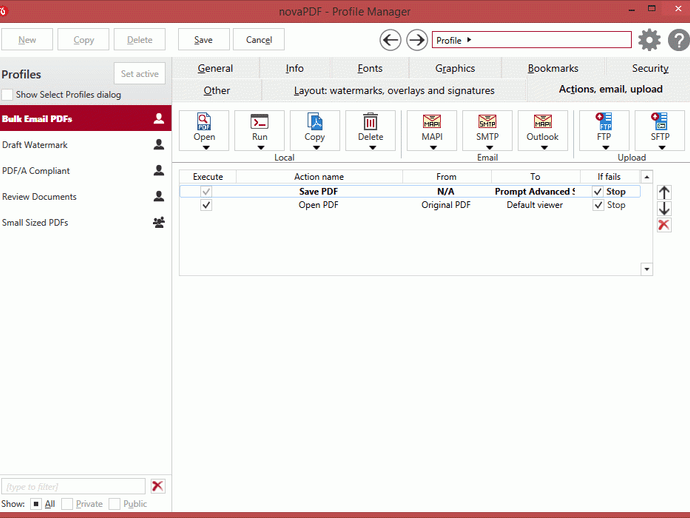
Task: Click the Open PDF action icon
Action: tap(204, 121)
